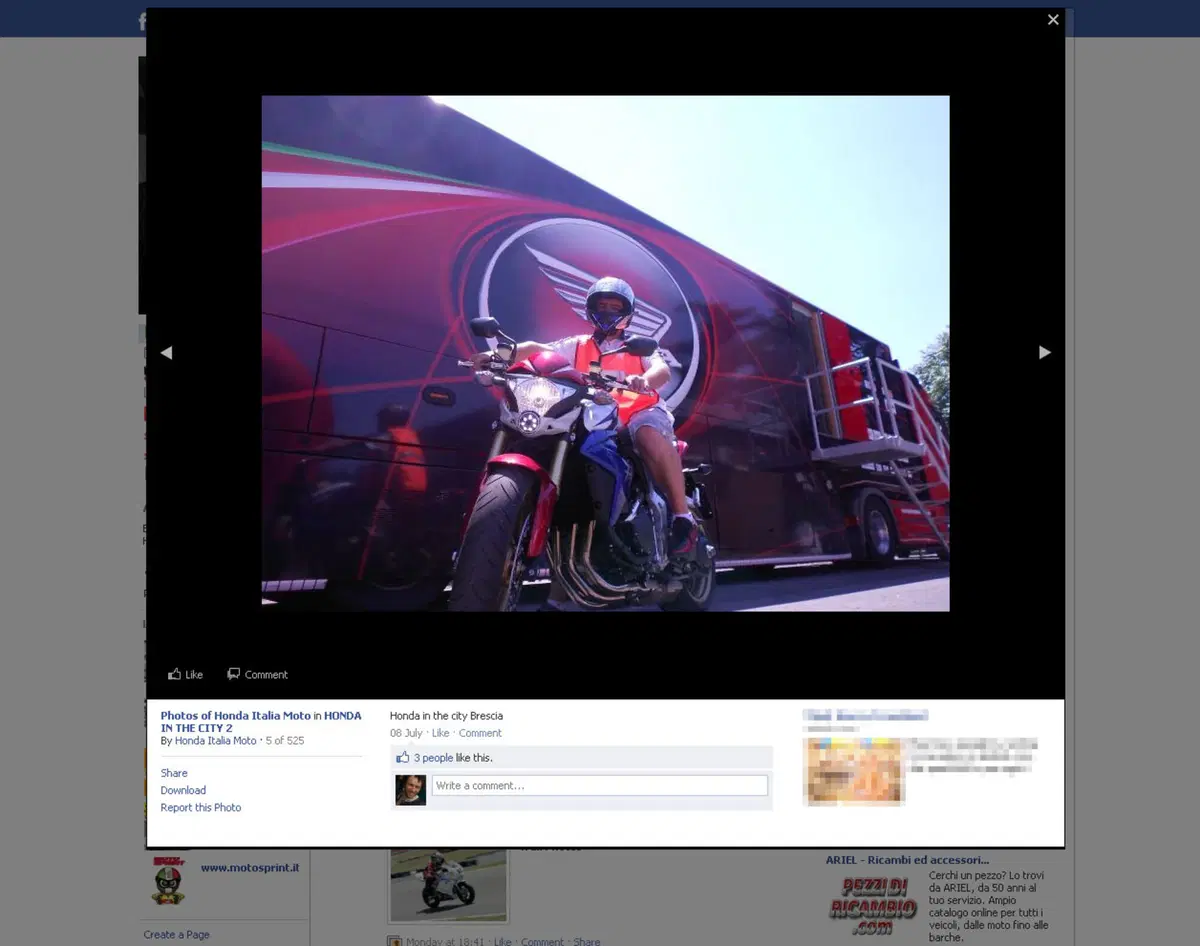Click Comment next to 08 July
Image resolution: width=1200 pixels, height=946 pixels.
click(x=480, y=733)
